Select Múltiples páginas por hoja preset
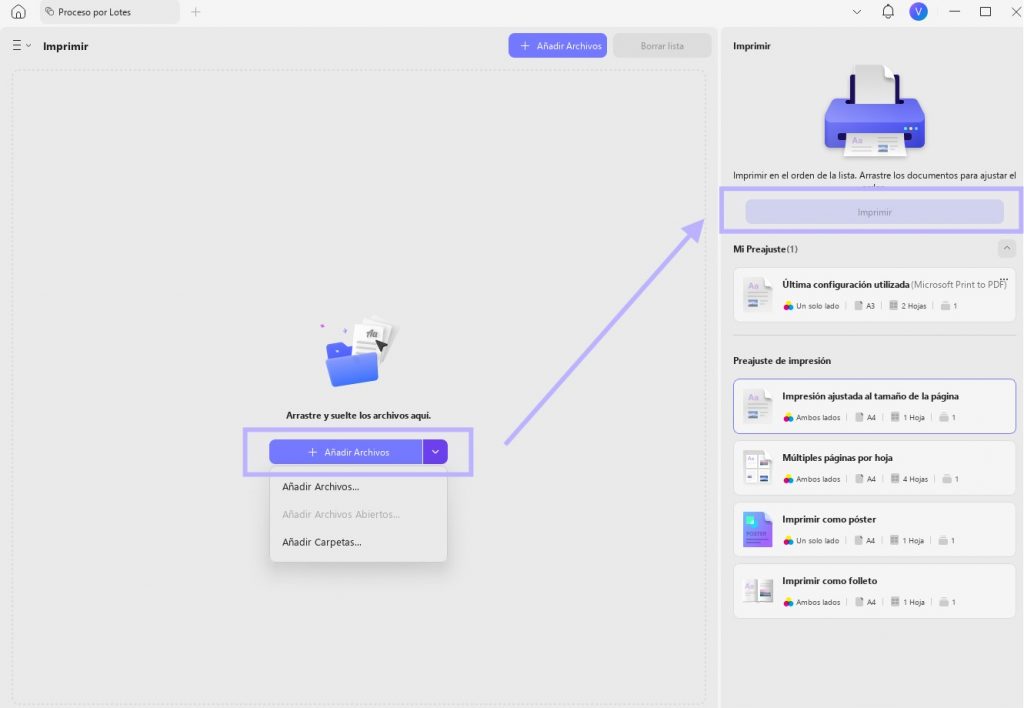This screenshot has height=708, width=1024. (x=874, y=468)
